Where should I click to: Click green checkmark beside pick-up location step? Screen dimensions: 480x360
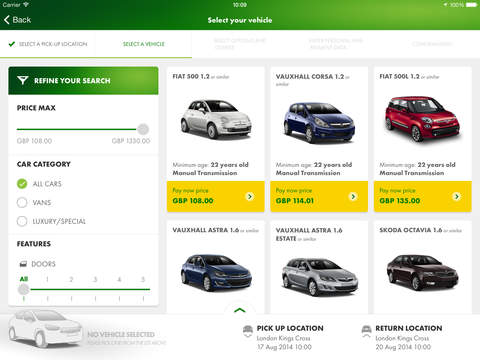(12, 44)
